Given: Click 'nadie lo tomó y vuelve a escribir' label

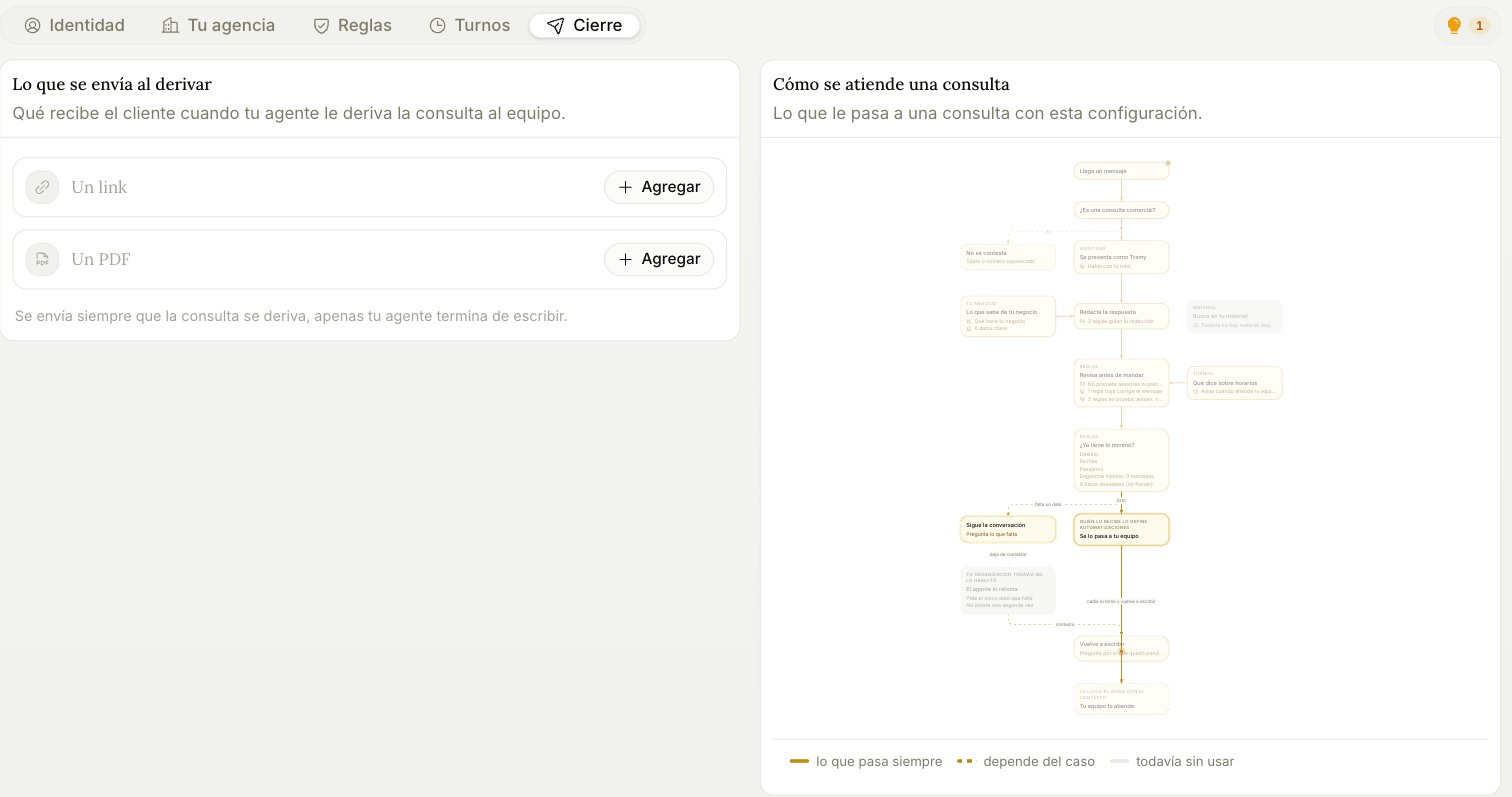Looking at the screenshot, I should tap(1121, 601).
